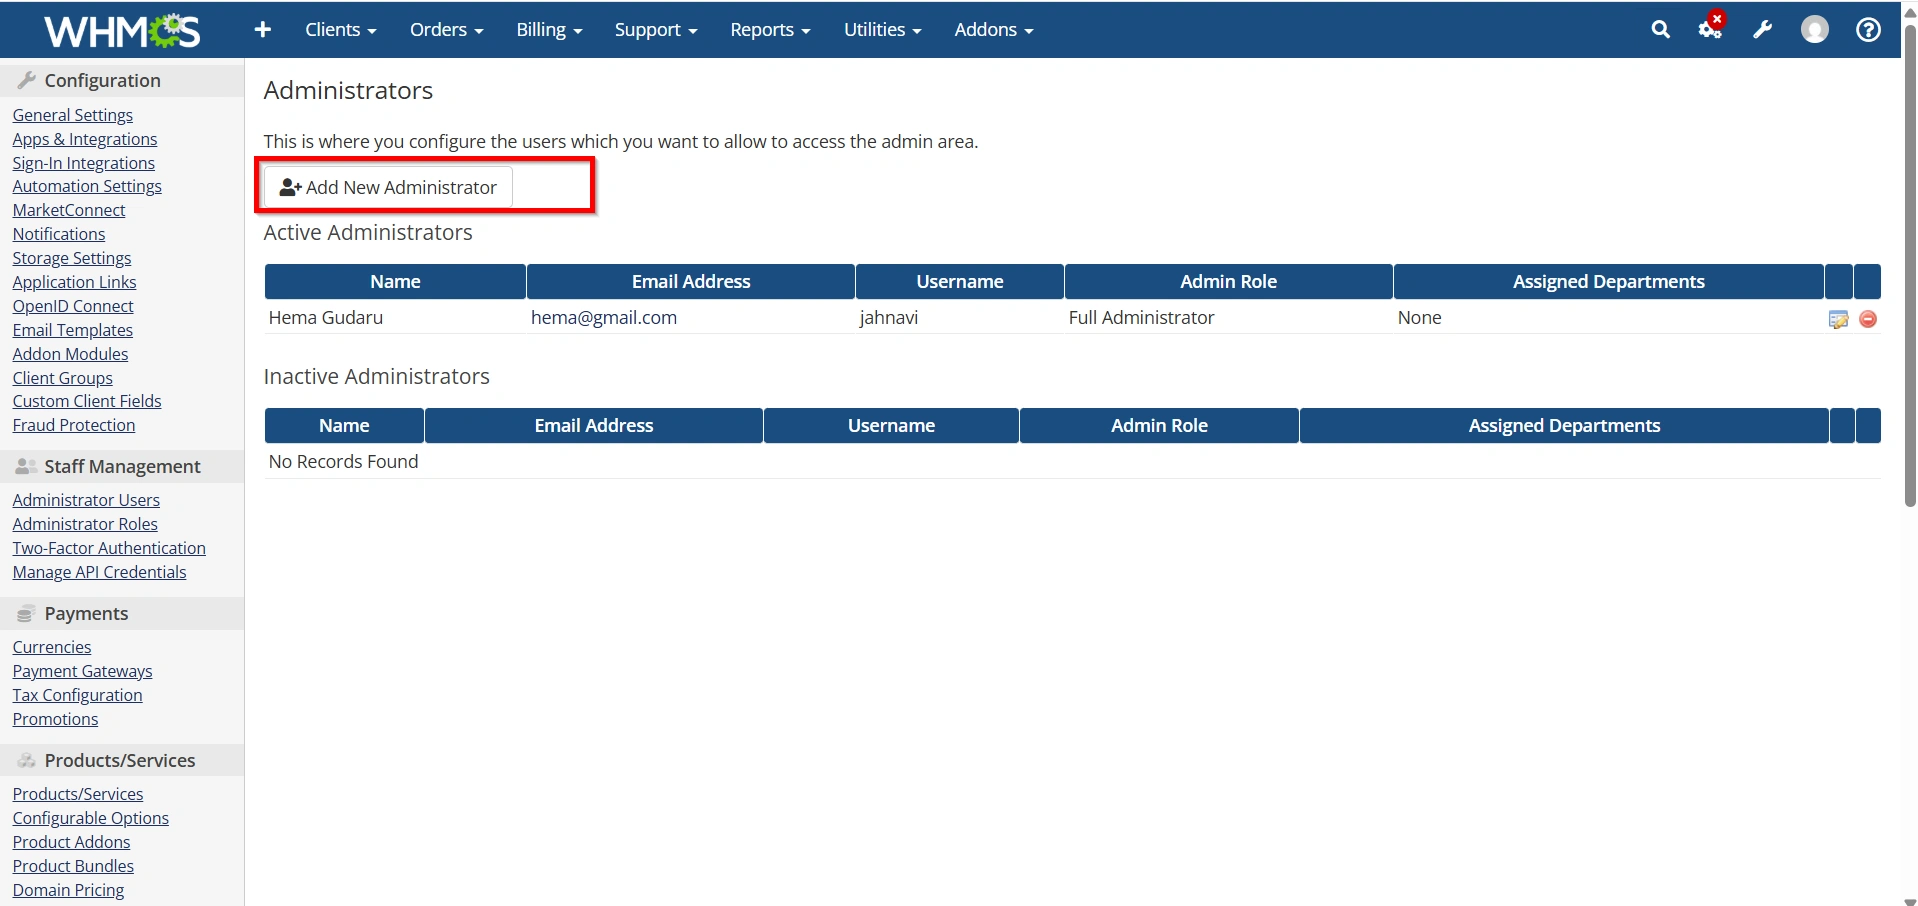
Task: Open Apps & Integrations link
Action: pyautogui.click(x=85, y=139)
